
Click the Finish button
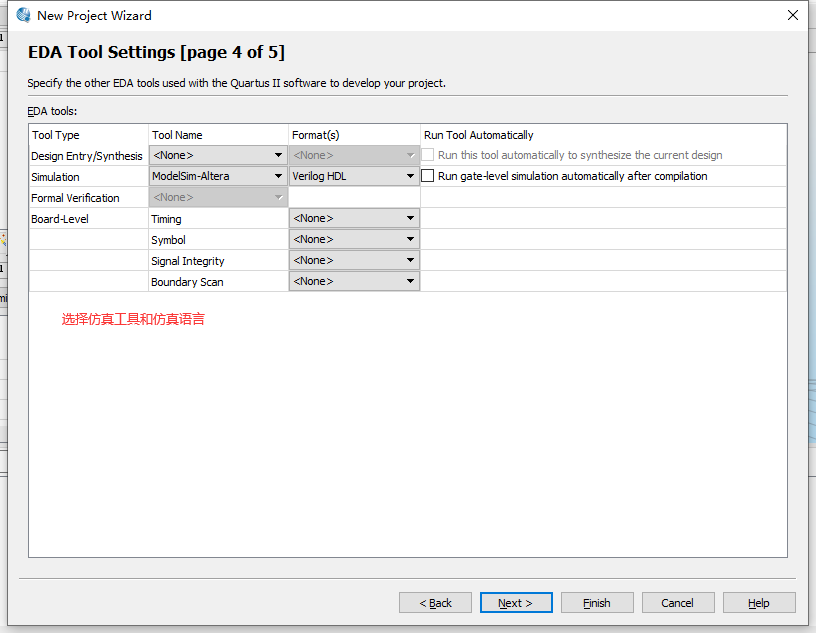(x=597, y=603)
